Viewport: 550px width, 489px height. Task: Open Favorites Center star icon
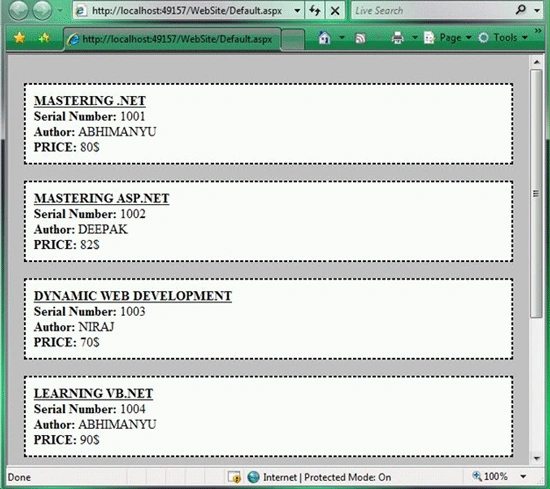tap(20, 38)
